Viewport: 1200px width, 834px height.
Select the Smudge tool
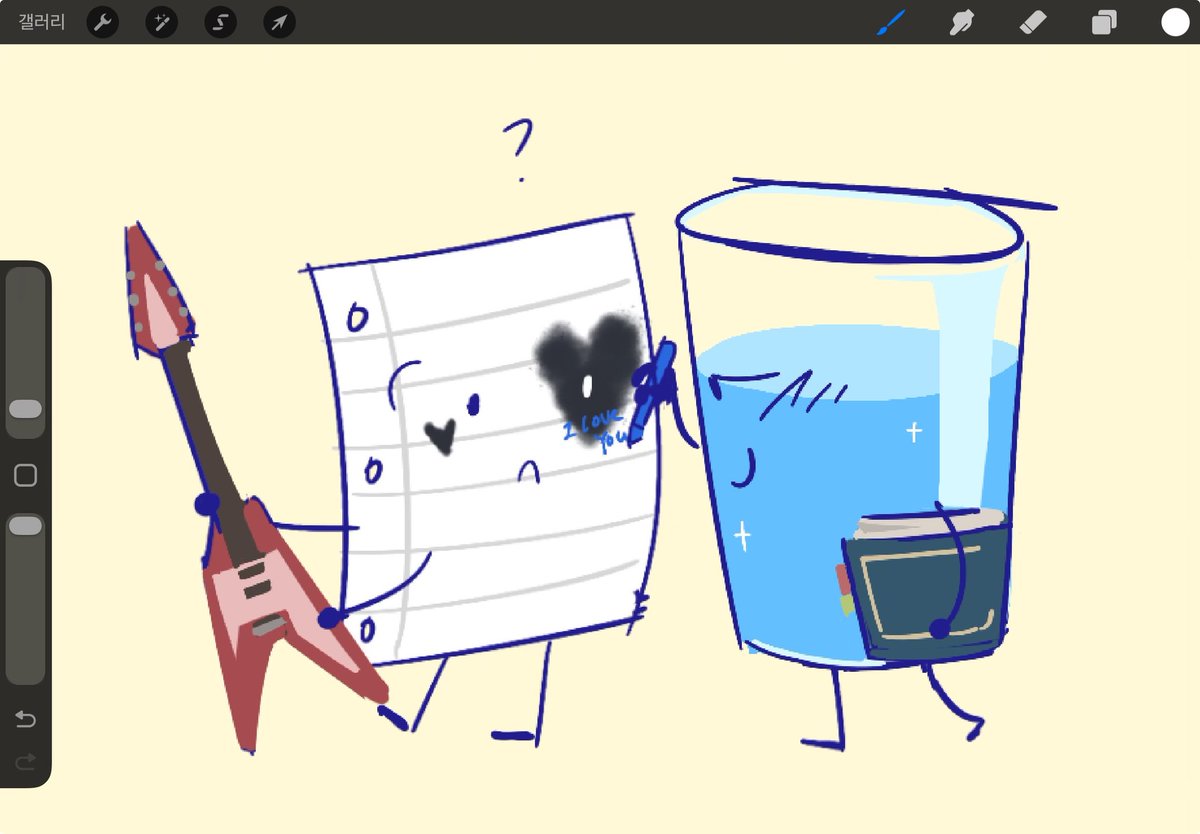pyautogui.click(x=961, y=22)
